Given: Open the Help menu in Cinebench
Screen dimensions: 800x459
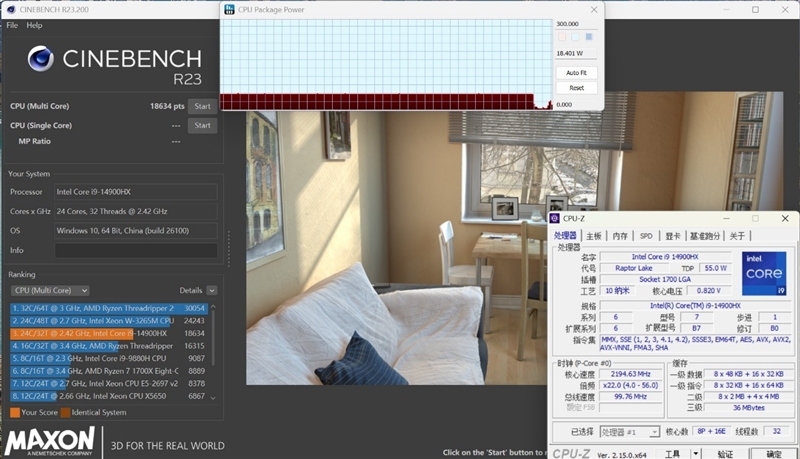Looking at the screenshot, I should 34,25.
